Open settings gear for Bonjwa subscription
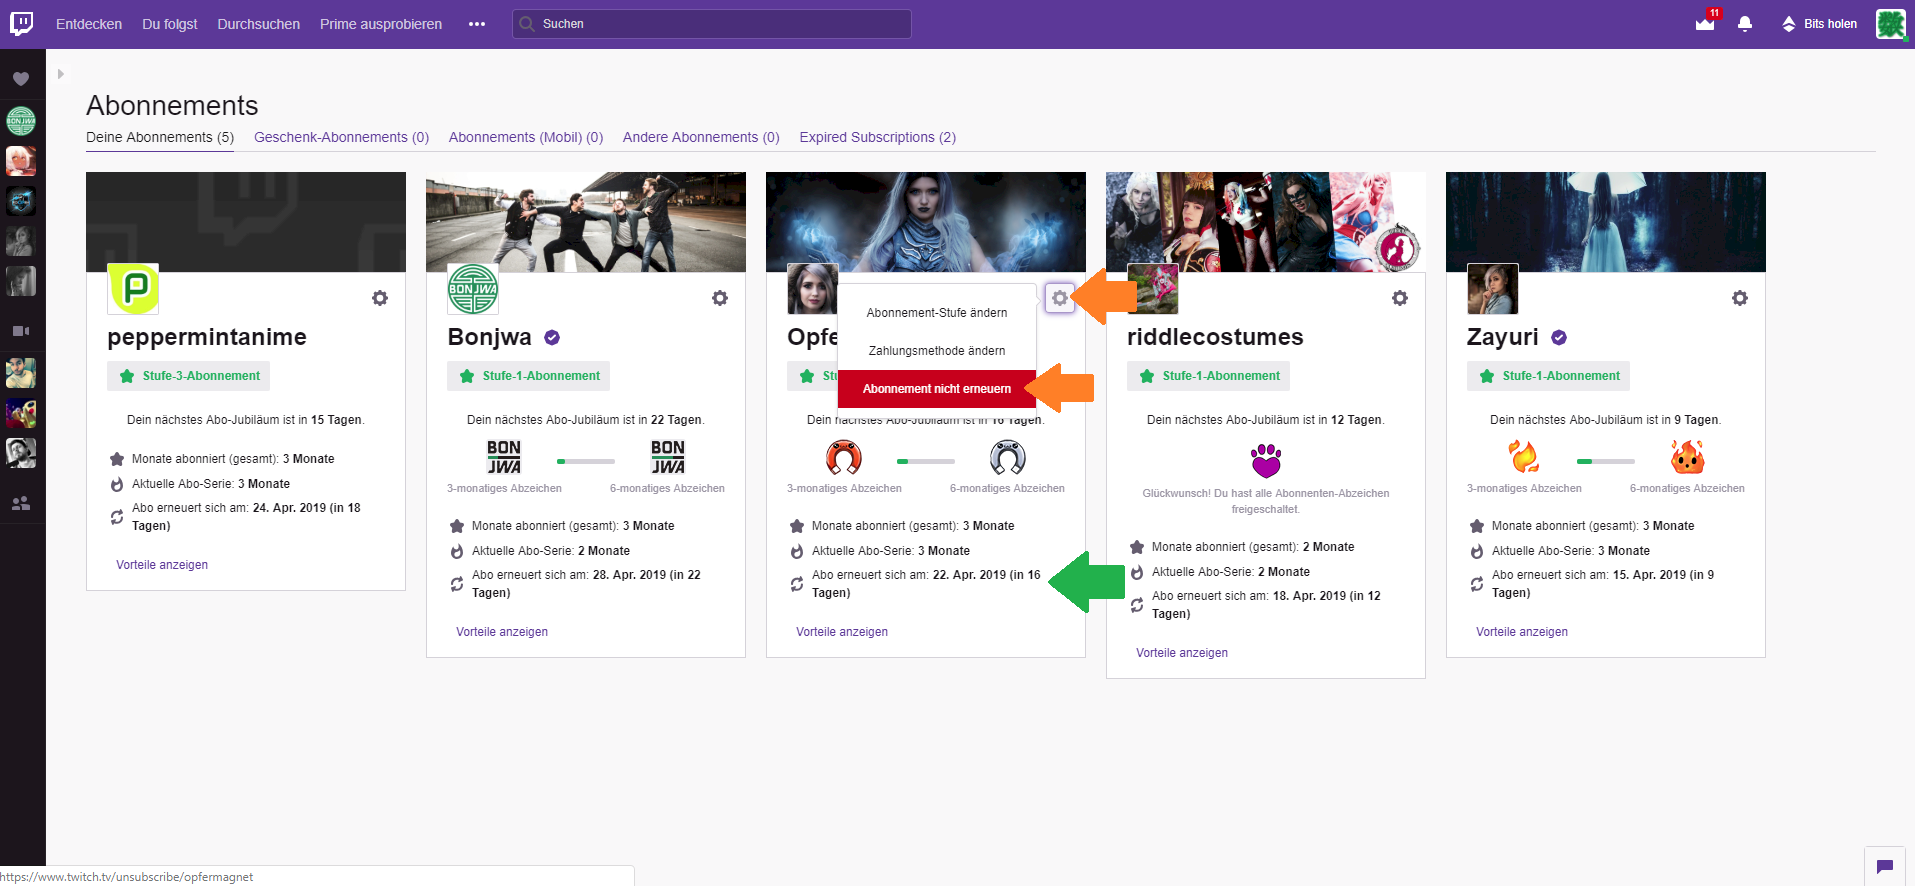This screenshot has width=1915, height=886. [x=720, y=298]
